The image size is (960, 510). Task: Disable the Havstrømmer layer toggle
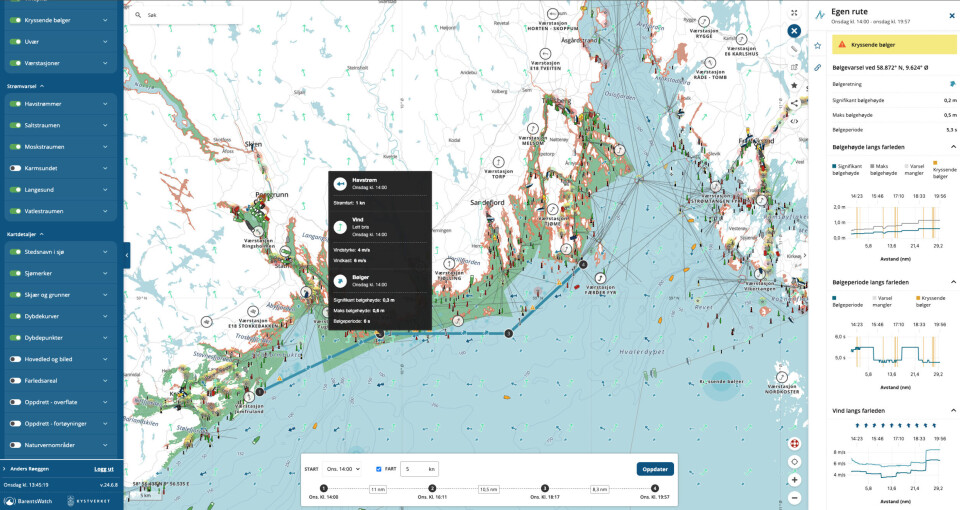tap(15, 104)
